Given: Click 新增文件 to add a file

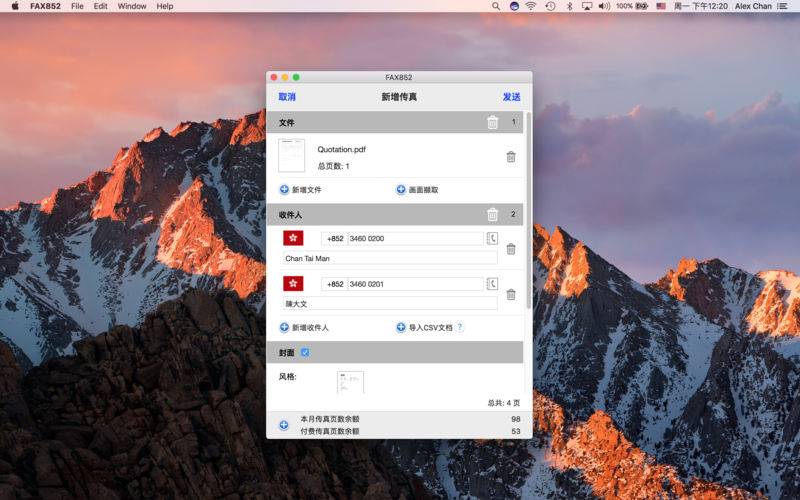Looking at the screenshot, I should [x=300, y=189].
